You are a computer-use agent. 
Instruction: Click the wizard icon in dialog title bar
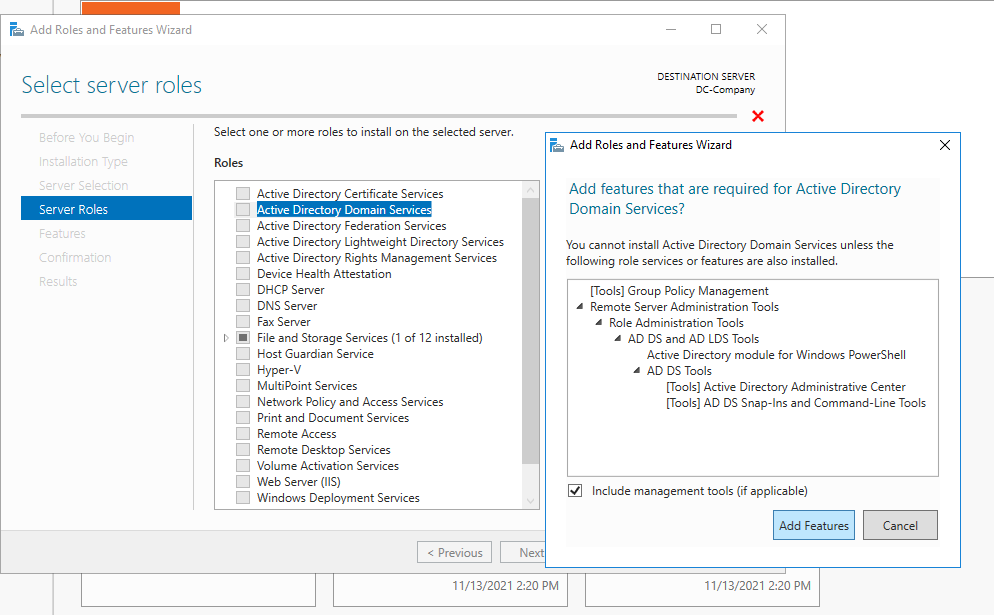point(557,145)
